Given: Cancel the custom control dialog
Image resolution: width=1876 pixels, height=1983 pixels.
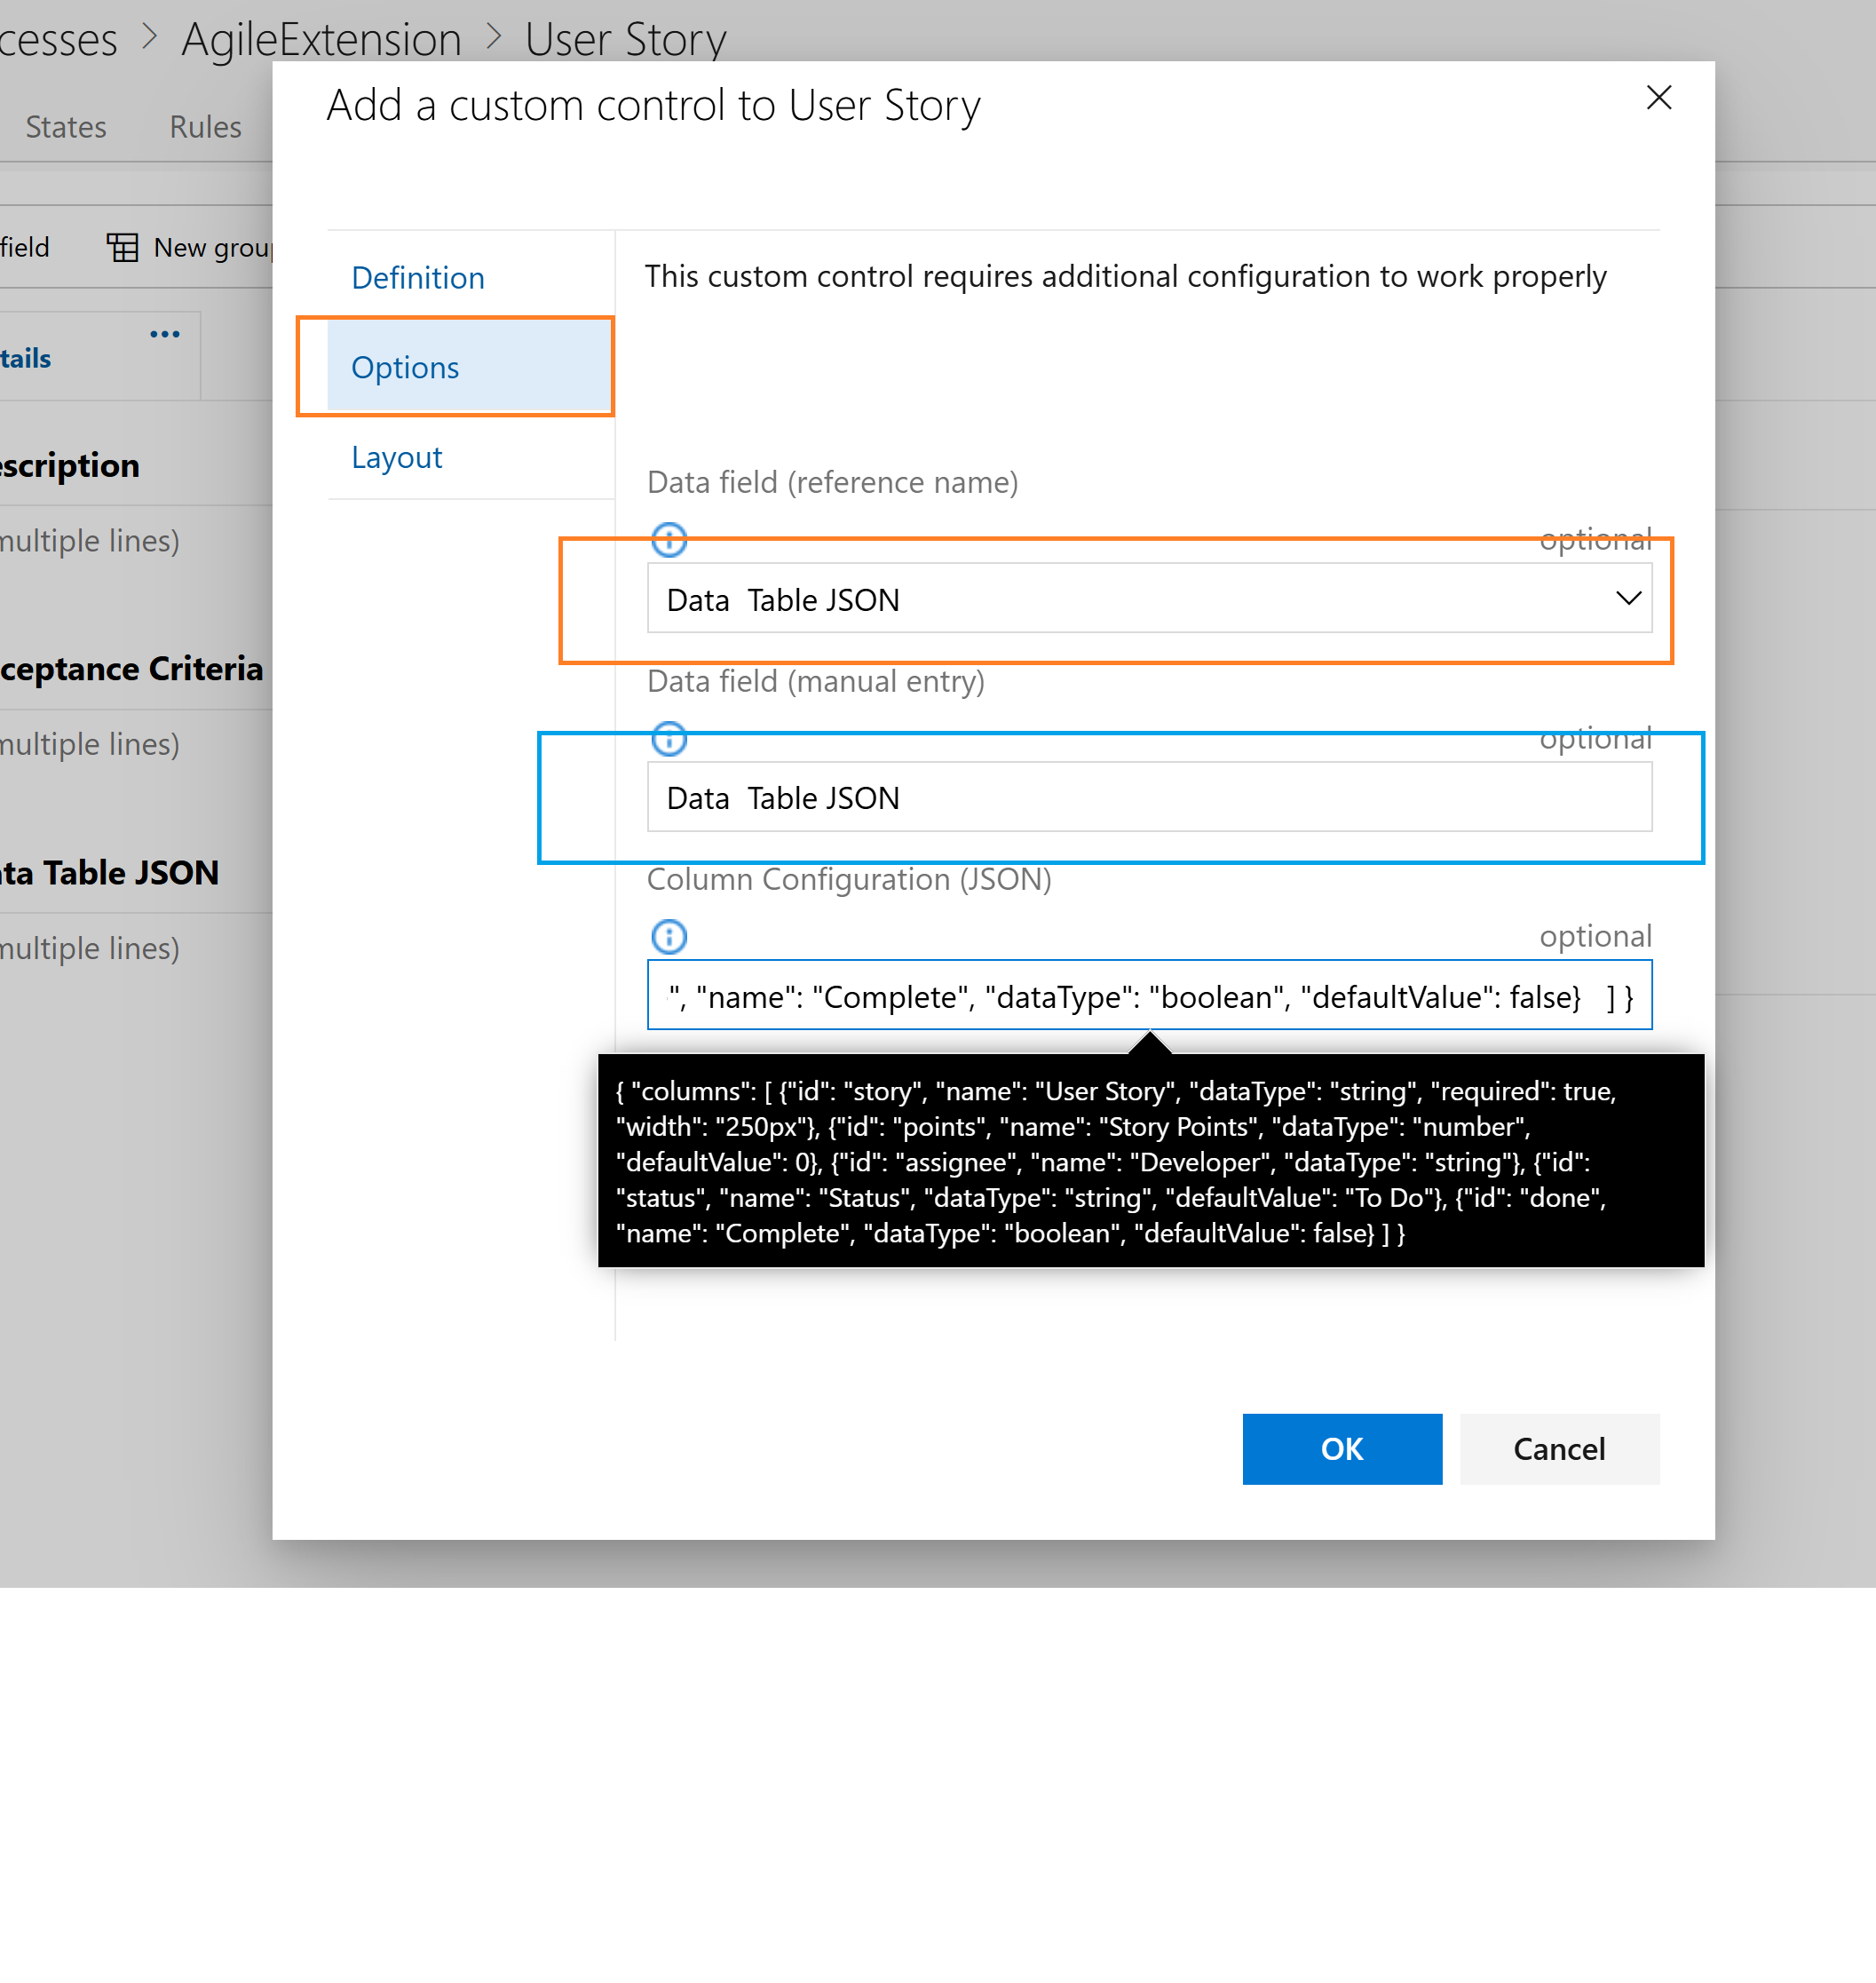Looking at the screenshot, I should tap(1558, 1449).
